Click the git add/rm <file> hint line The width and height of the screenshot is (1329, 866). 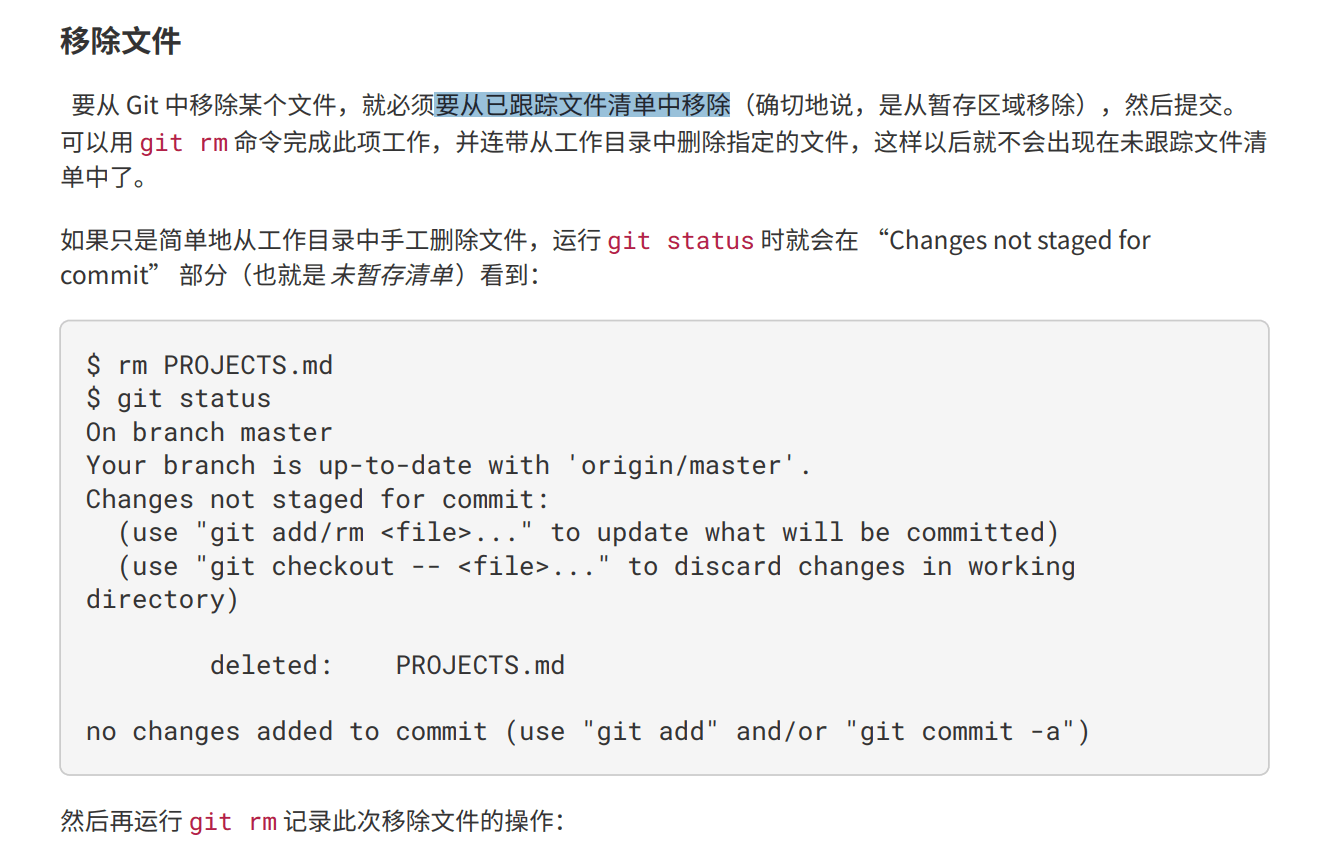point(588,532)
